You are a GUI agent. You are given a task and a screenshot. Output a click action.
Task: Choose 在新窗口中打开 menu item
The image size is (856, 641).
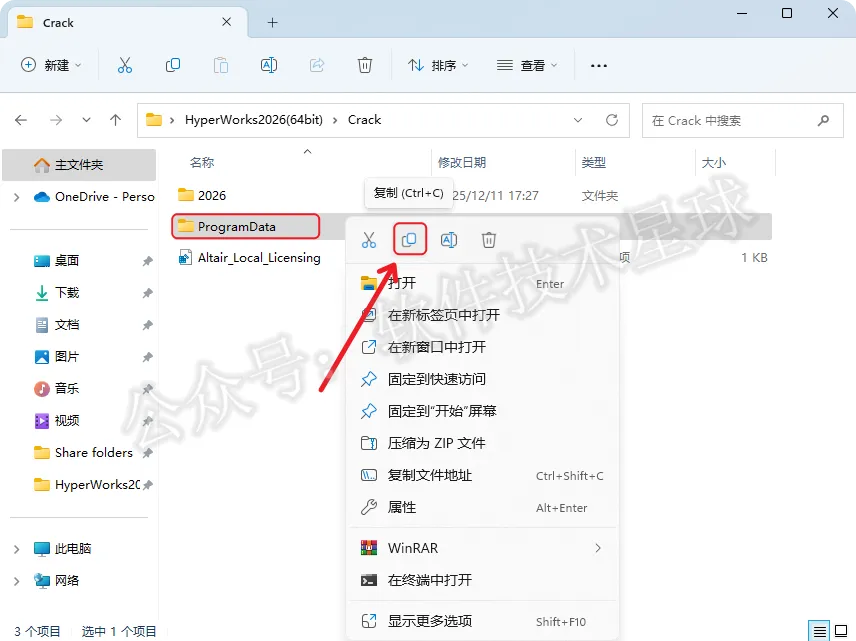click(x=482, y=347)
